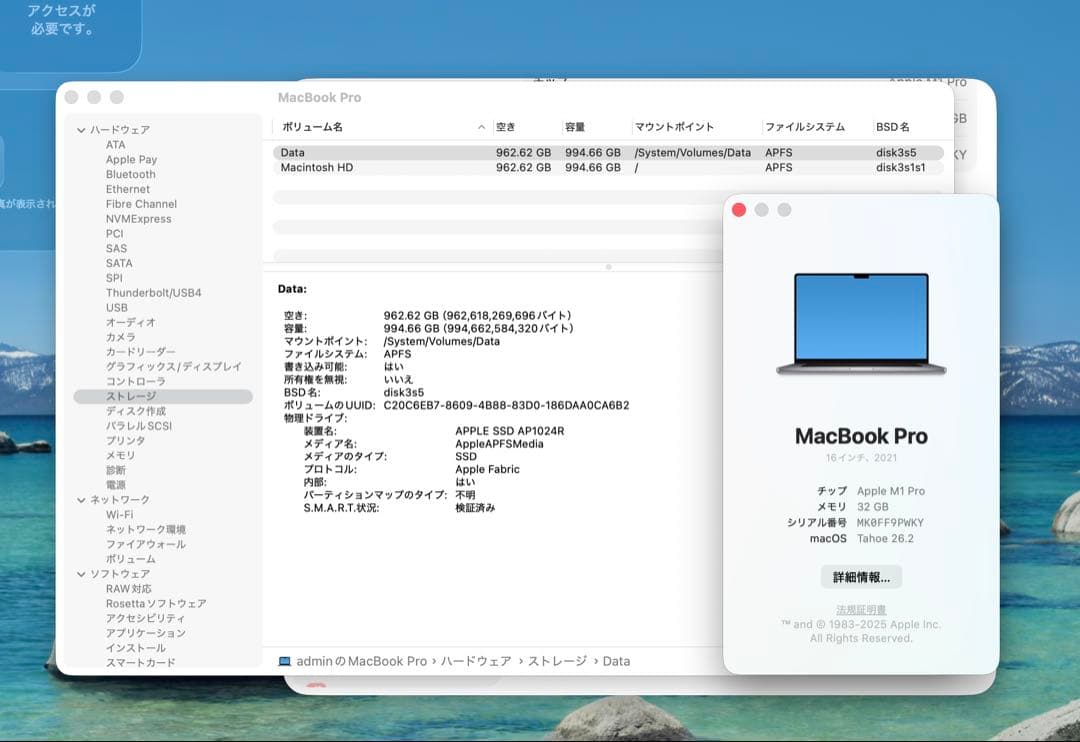
Task: Collapse the ソフトウェア sidebar section
Action: click(81, 573)
